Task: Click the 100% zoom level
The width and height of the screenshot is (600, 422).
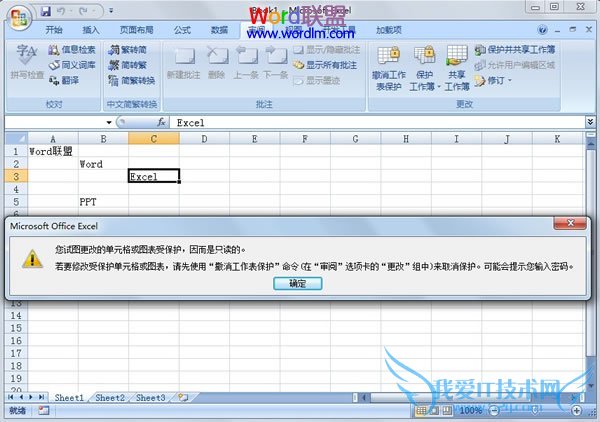Action: tap(470, 411)
